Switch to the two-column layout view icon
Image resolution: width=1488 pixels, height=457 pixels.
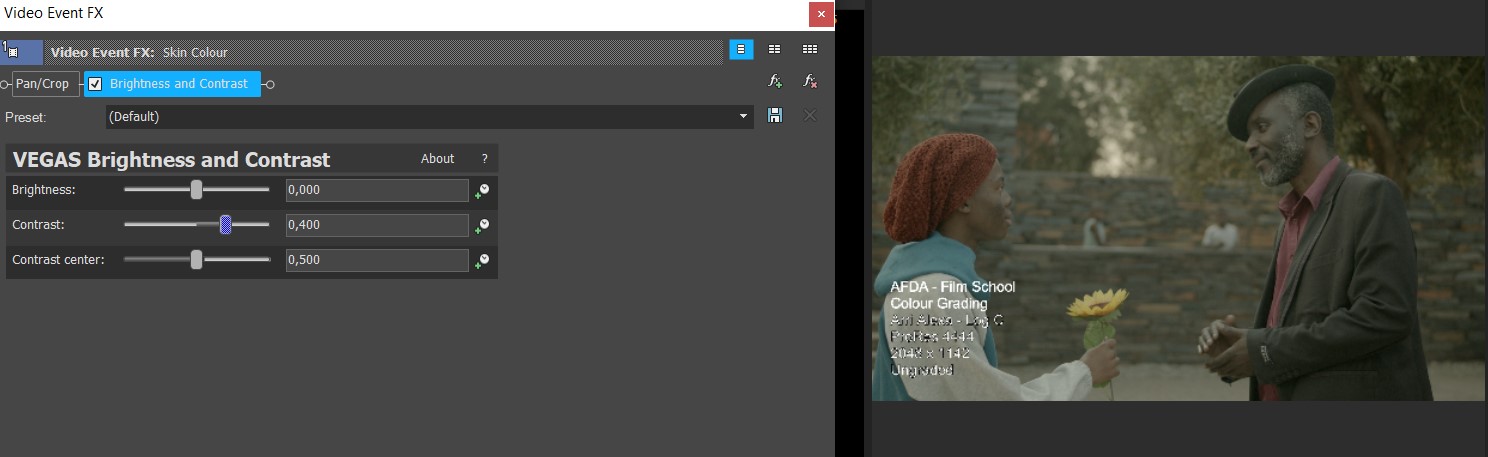[774, 49]
